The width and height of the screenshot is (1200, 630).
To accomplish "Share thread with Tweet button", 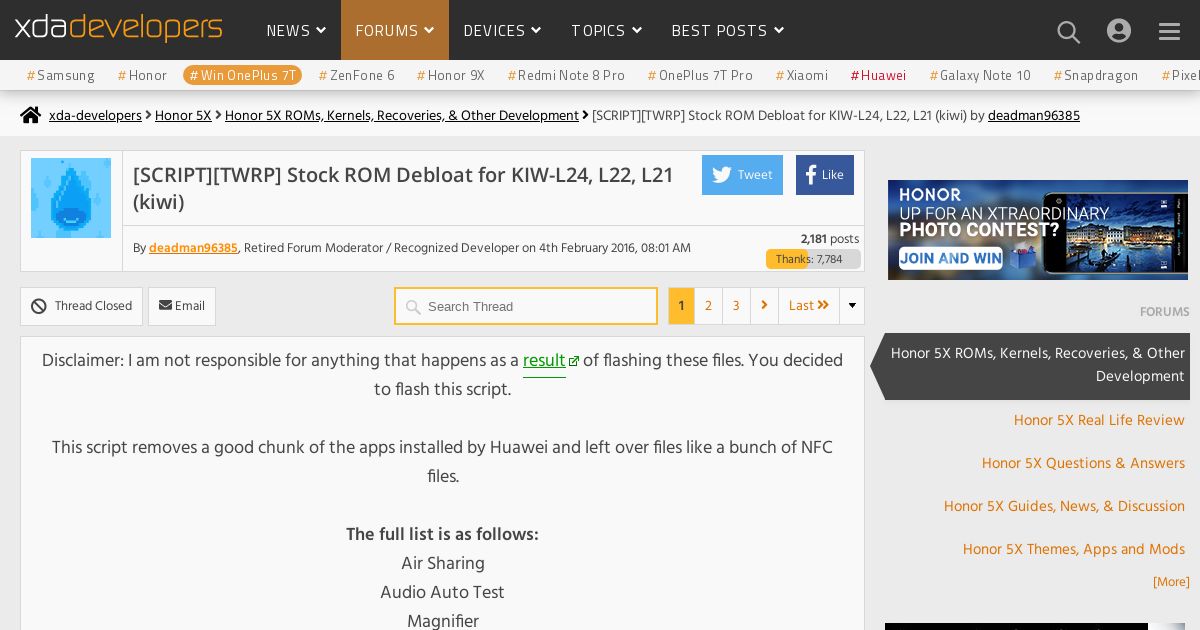I will point(742,175).
